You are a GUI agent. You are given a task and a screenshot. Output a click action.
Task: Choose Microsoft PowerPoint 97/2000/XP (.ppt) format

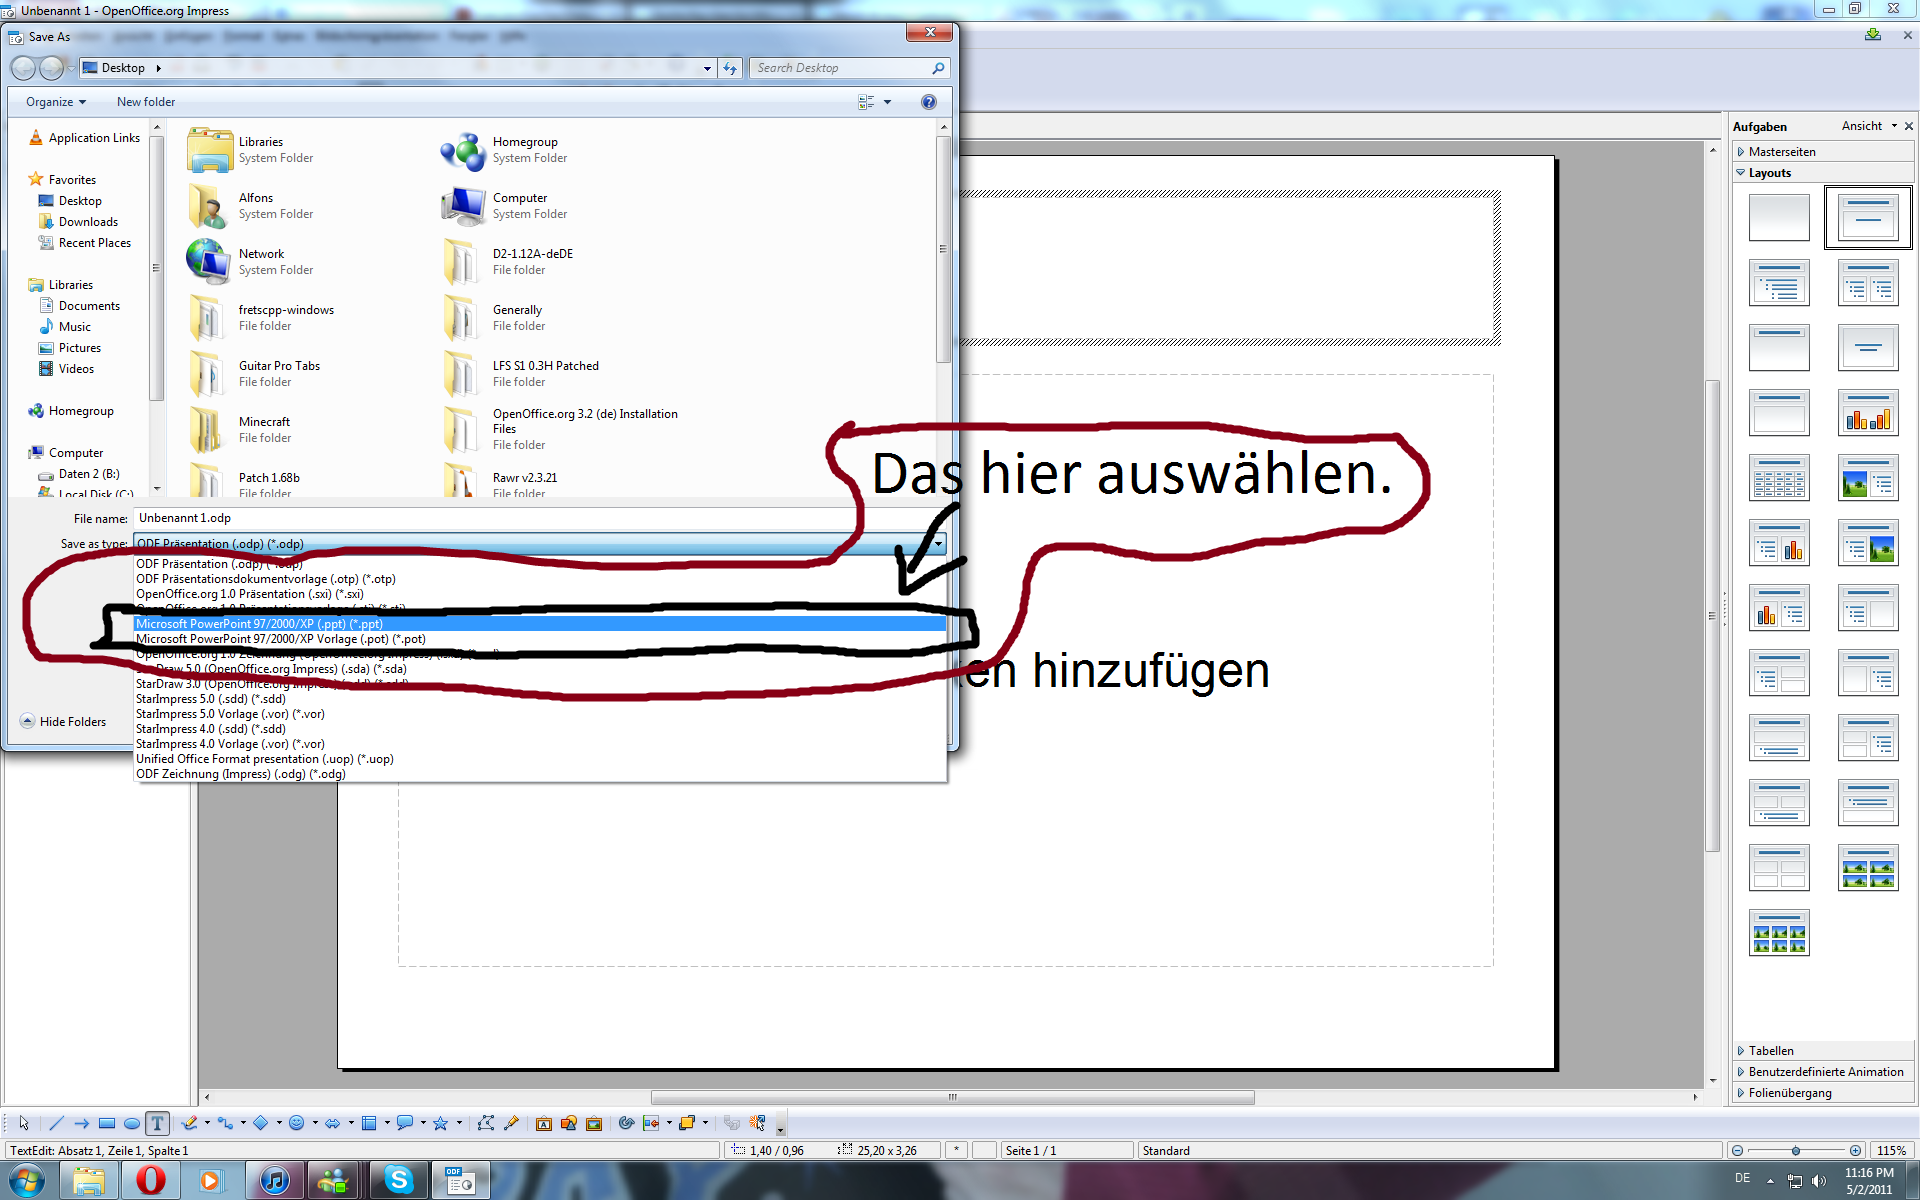click(x=259, y=624)
